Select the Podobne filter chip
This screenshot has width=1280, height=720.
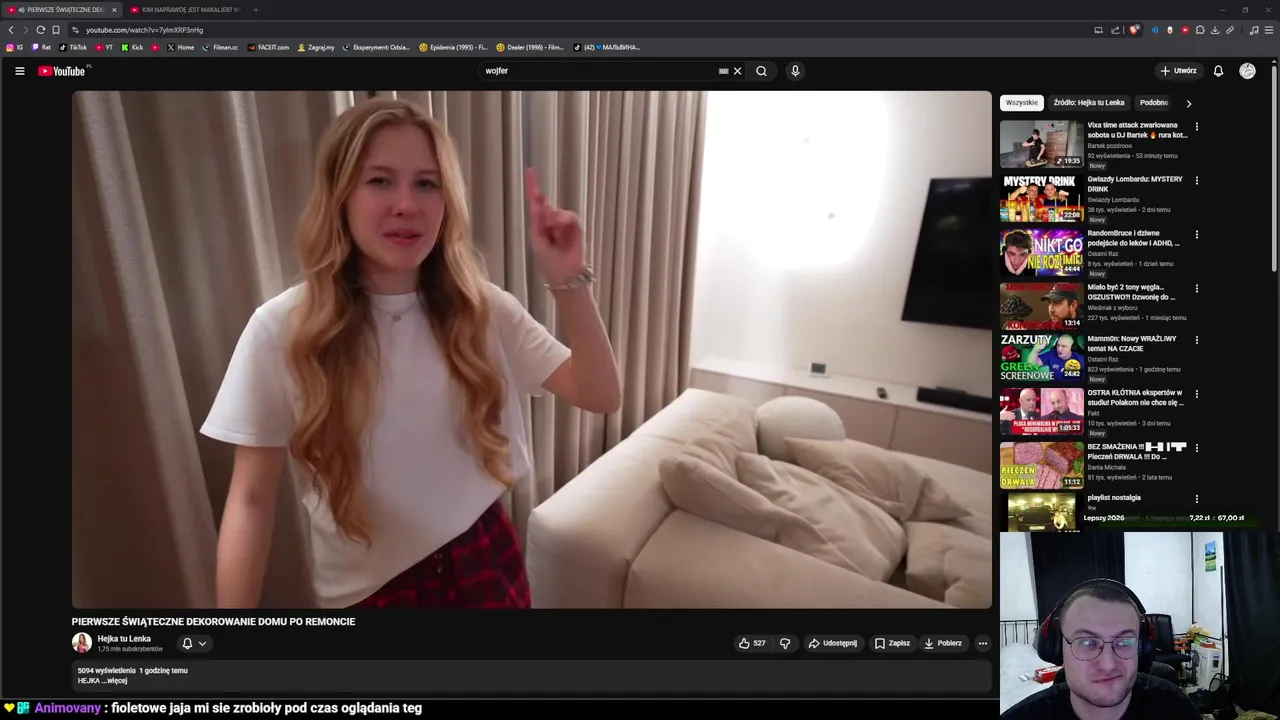point(1154,103)
